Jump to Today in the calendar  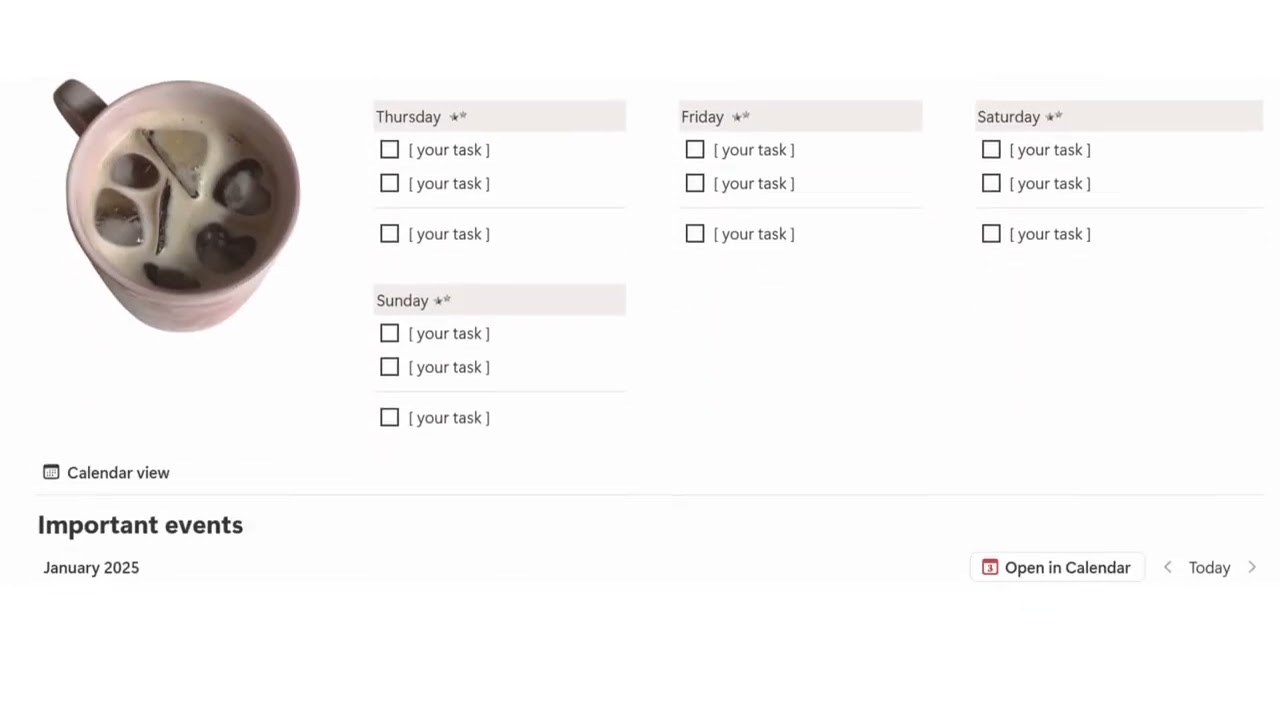[x=1209, y=567]
